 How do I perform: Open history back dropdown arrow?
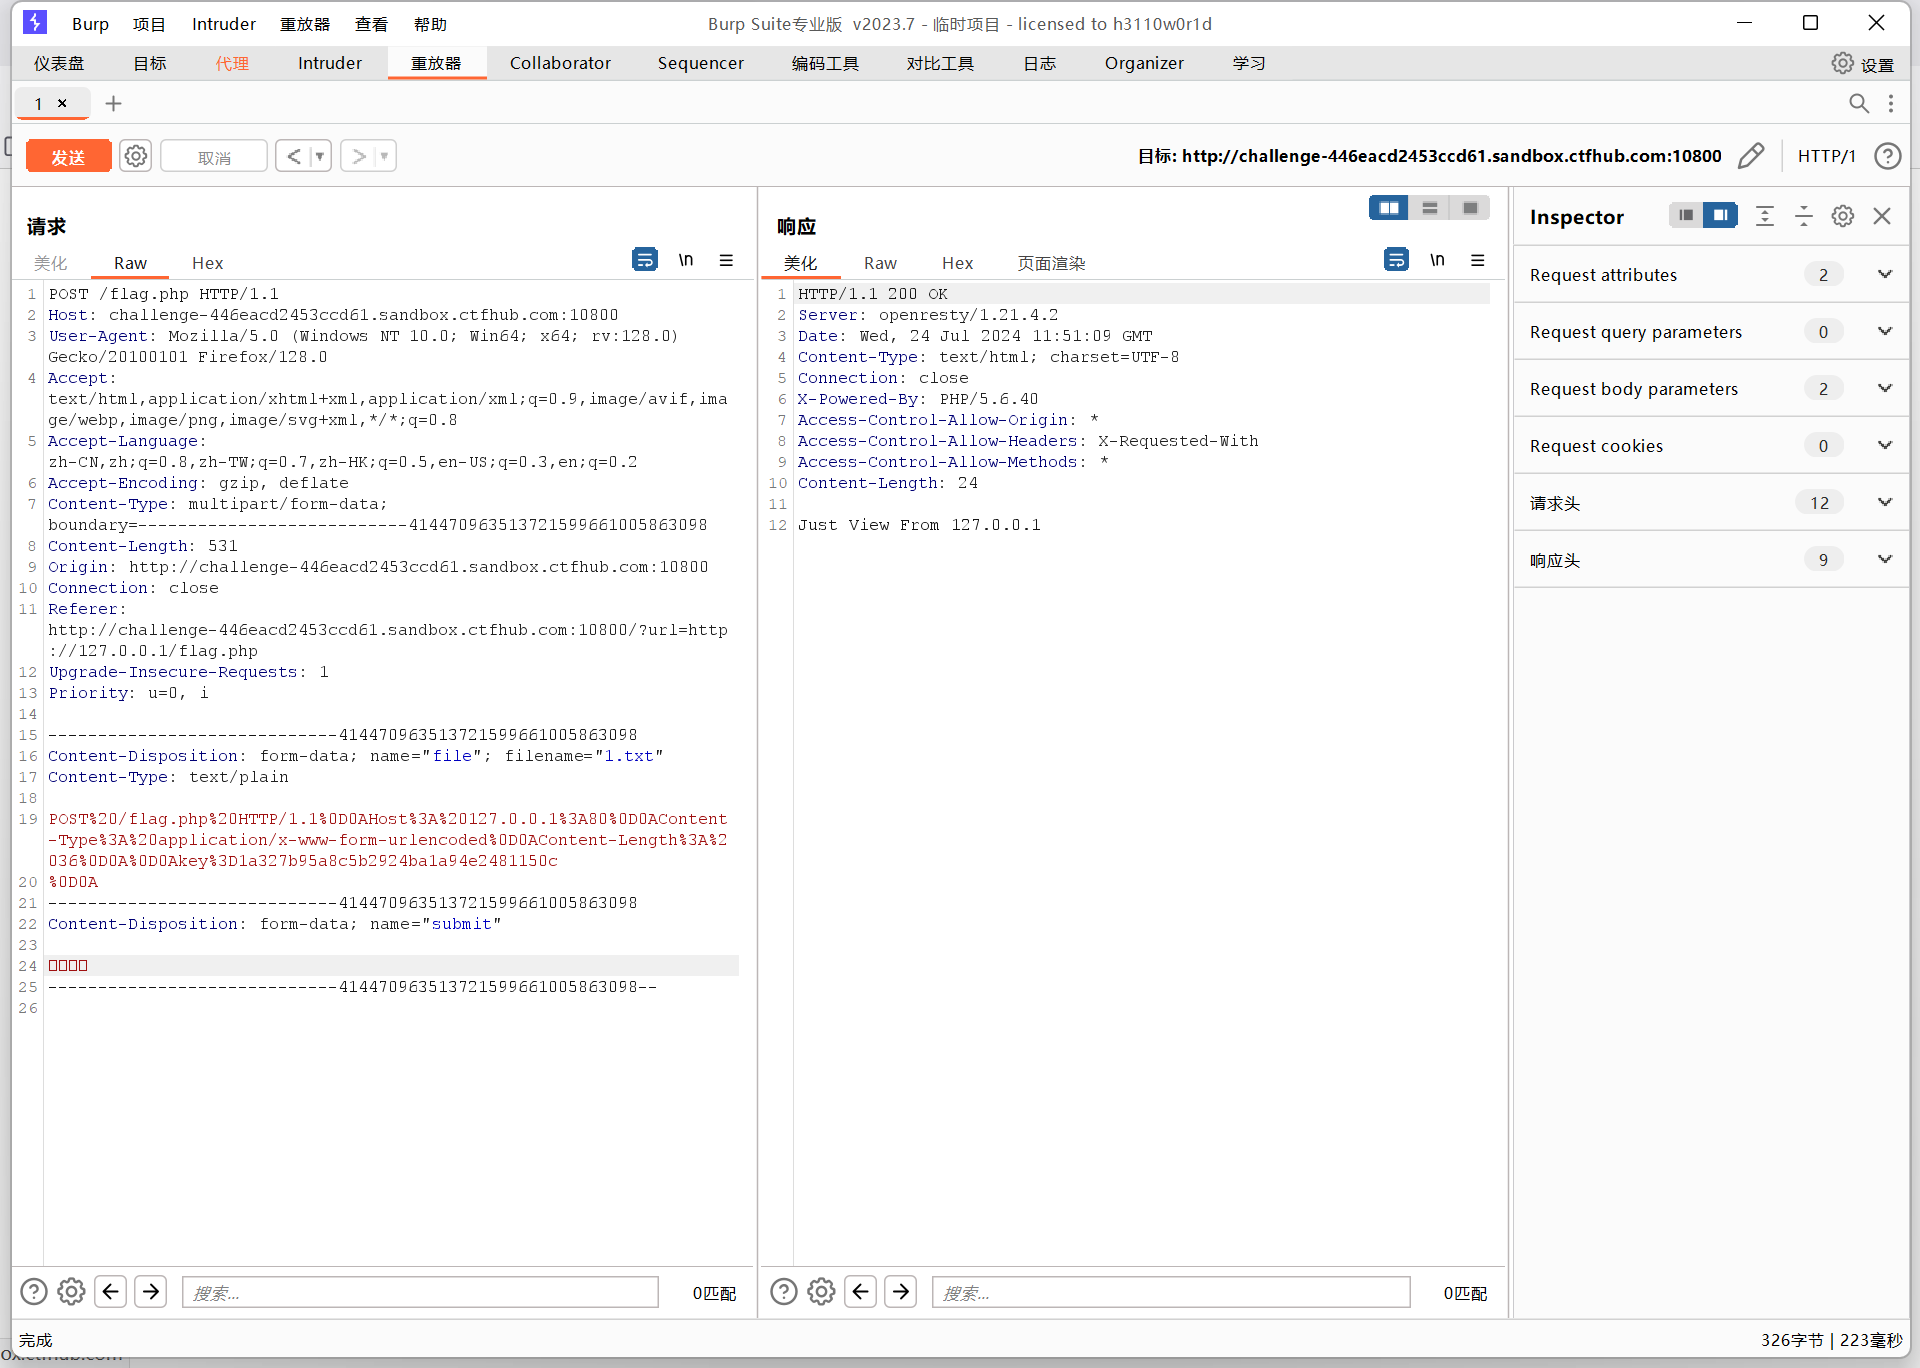[x=320, y=156]
